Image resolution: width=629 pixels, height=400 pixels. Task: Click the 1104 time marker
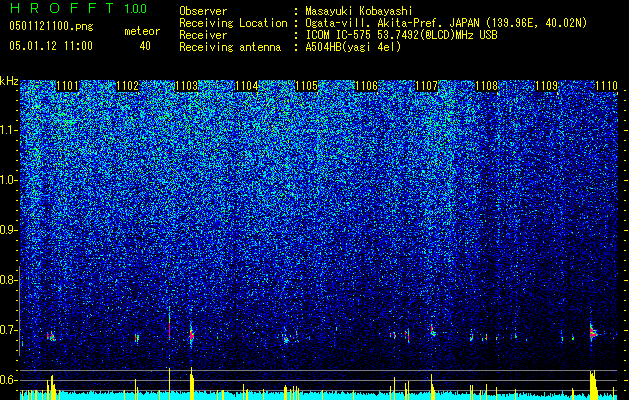coord(247,86)
